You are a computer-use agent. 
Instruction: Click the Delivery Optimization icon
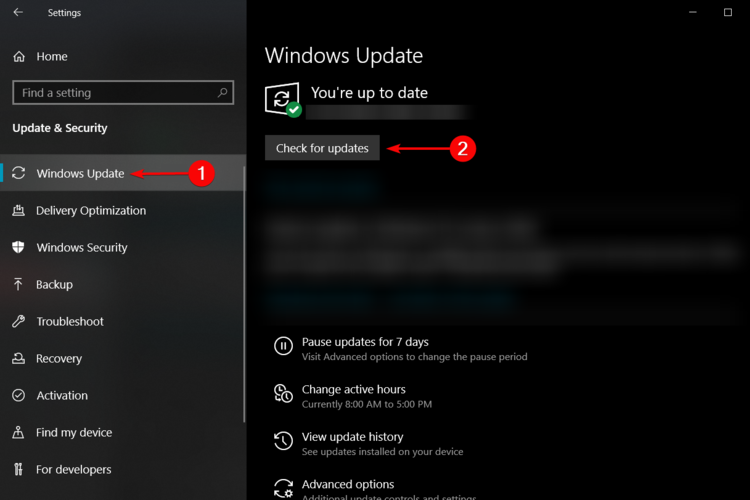click(19, 210)
